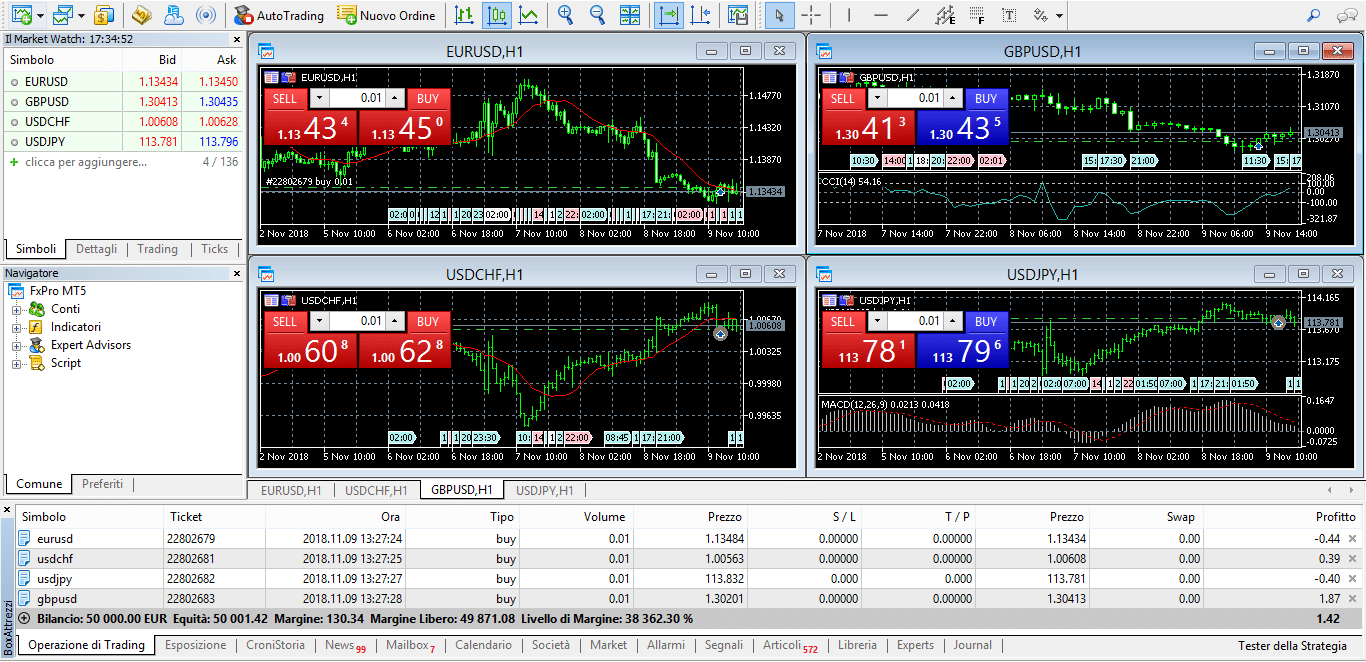Select USDJPY row in Market Watch
1366x662 pixels.
[x=123, y=141]
